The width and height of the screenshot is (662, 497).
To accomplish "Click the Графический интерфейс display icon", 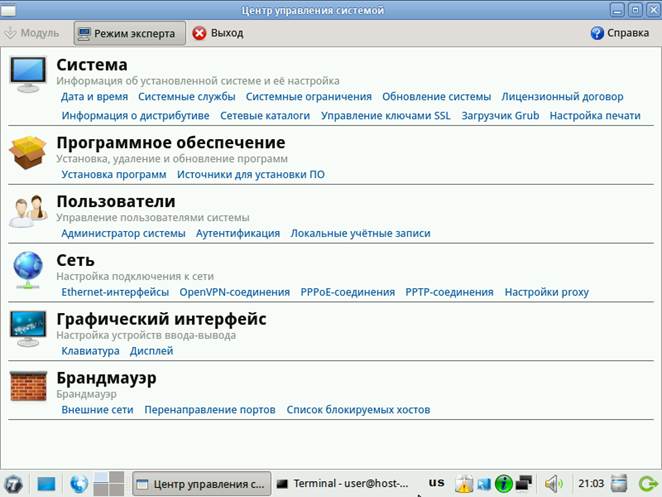I will pyautogui.click(x=28, y=328).
